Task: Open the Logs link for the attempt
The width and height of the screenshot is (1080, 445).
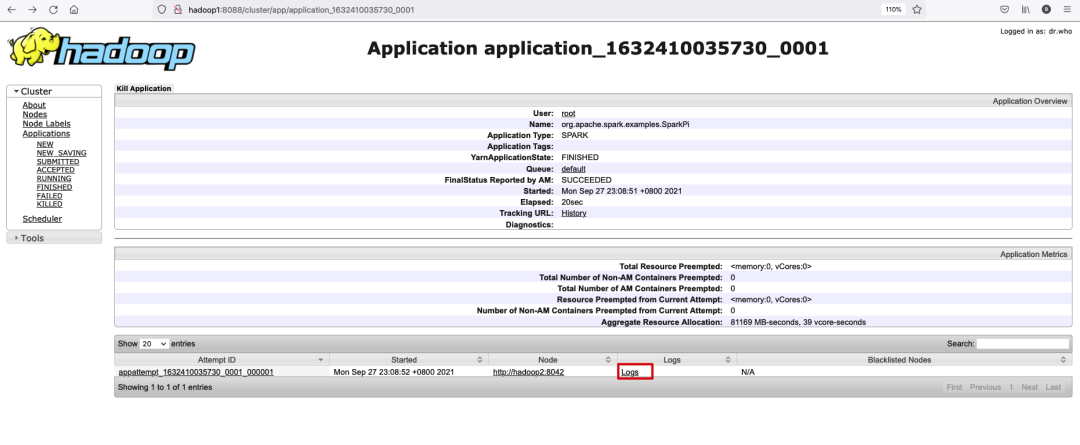Action: tap(630, 372)
